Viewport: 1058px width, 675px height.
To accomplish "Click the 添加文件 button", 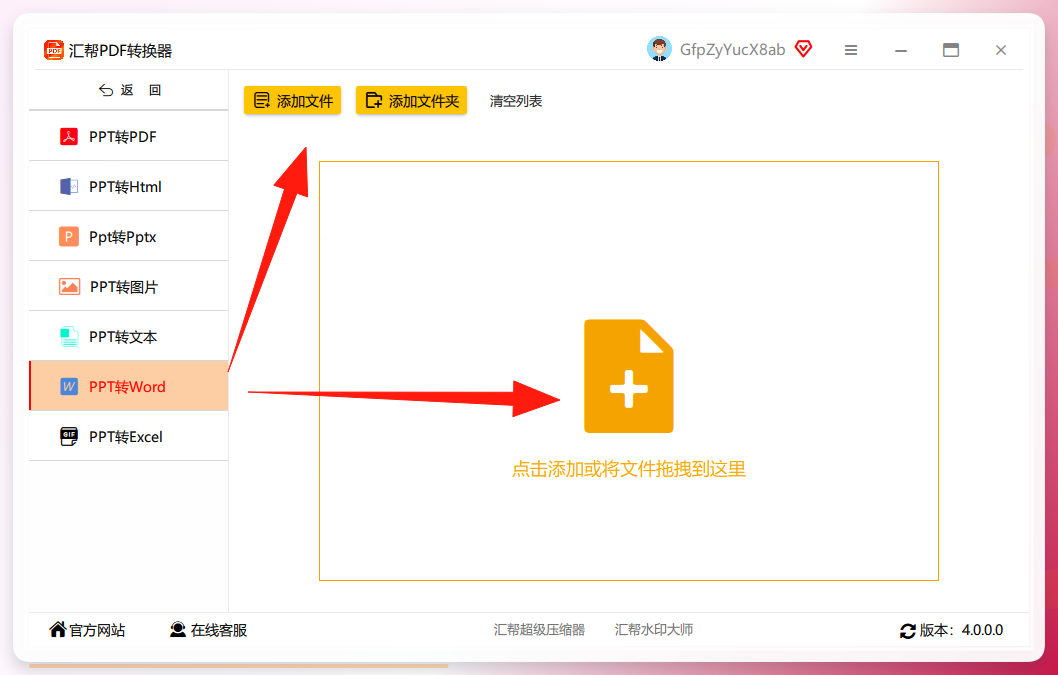I will tap(292, 101).
